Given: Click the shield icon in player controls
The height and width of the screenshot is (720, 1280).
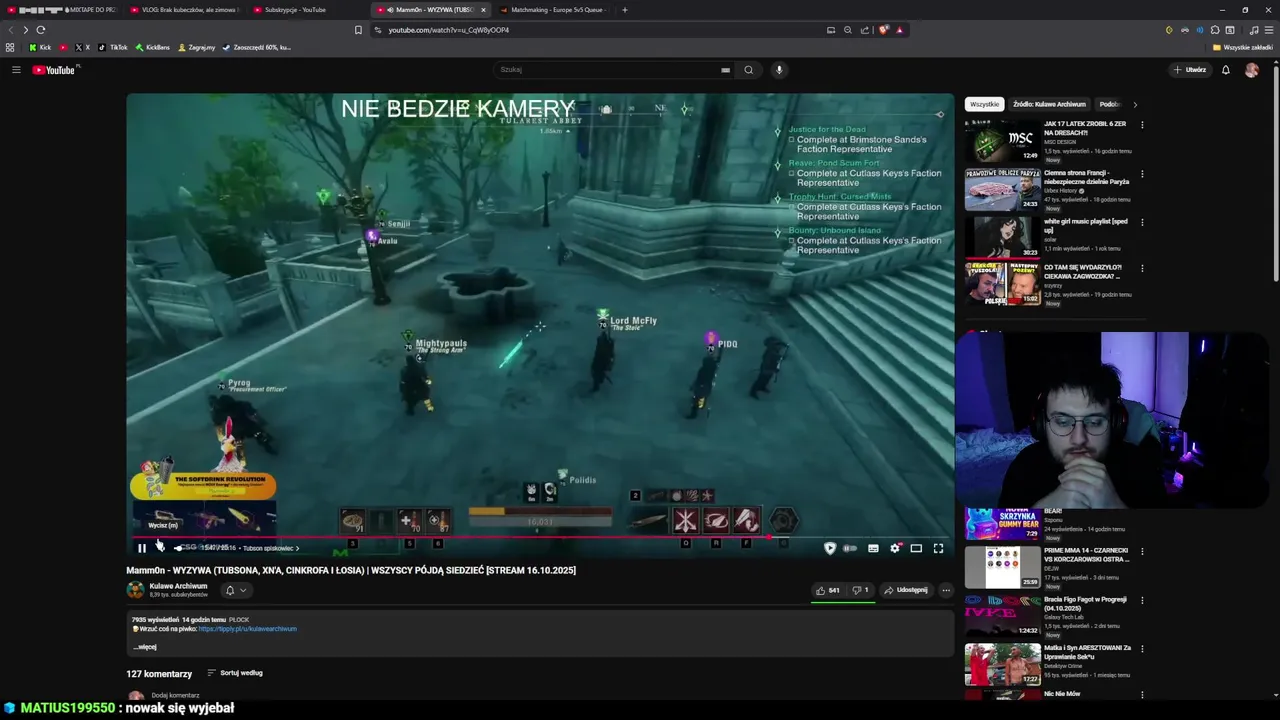Looking at the screenshot, I should (x=829, y=548).
